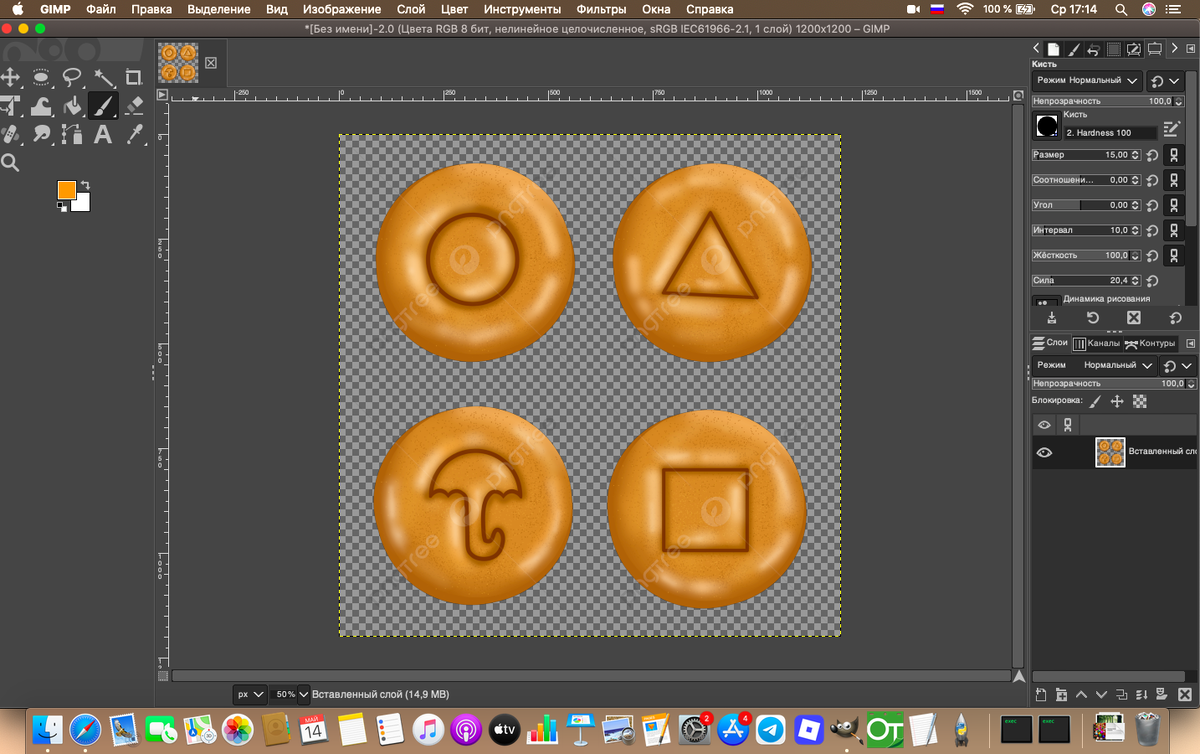Open tool options panel configuration menu
The height and width of the screenshot is (754, 1200).
click(x=1190, y=48)
